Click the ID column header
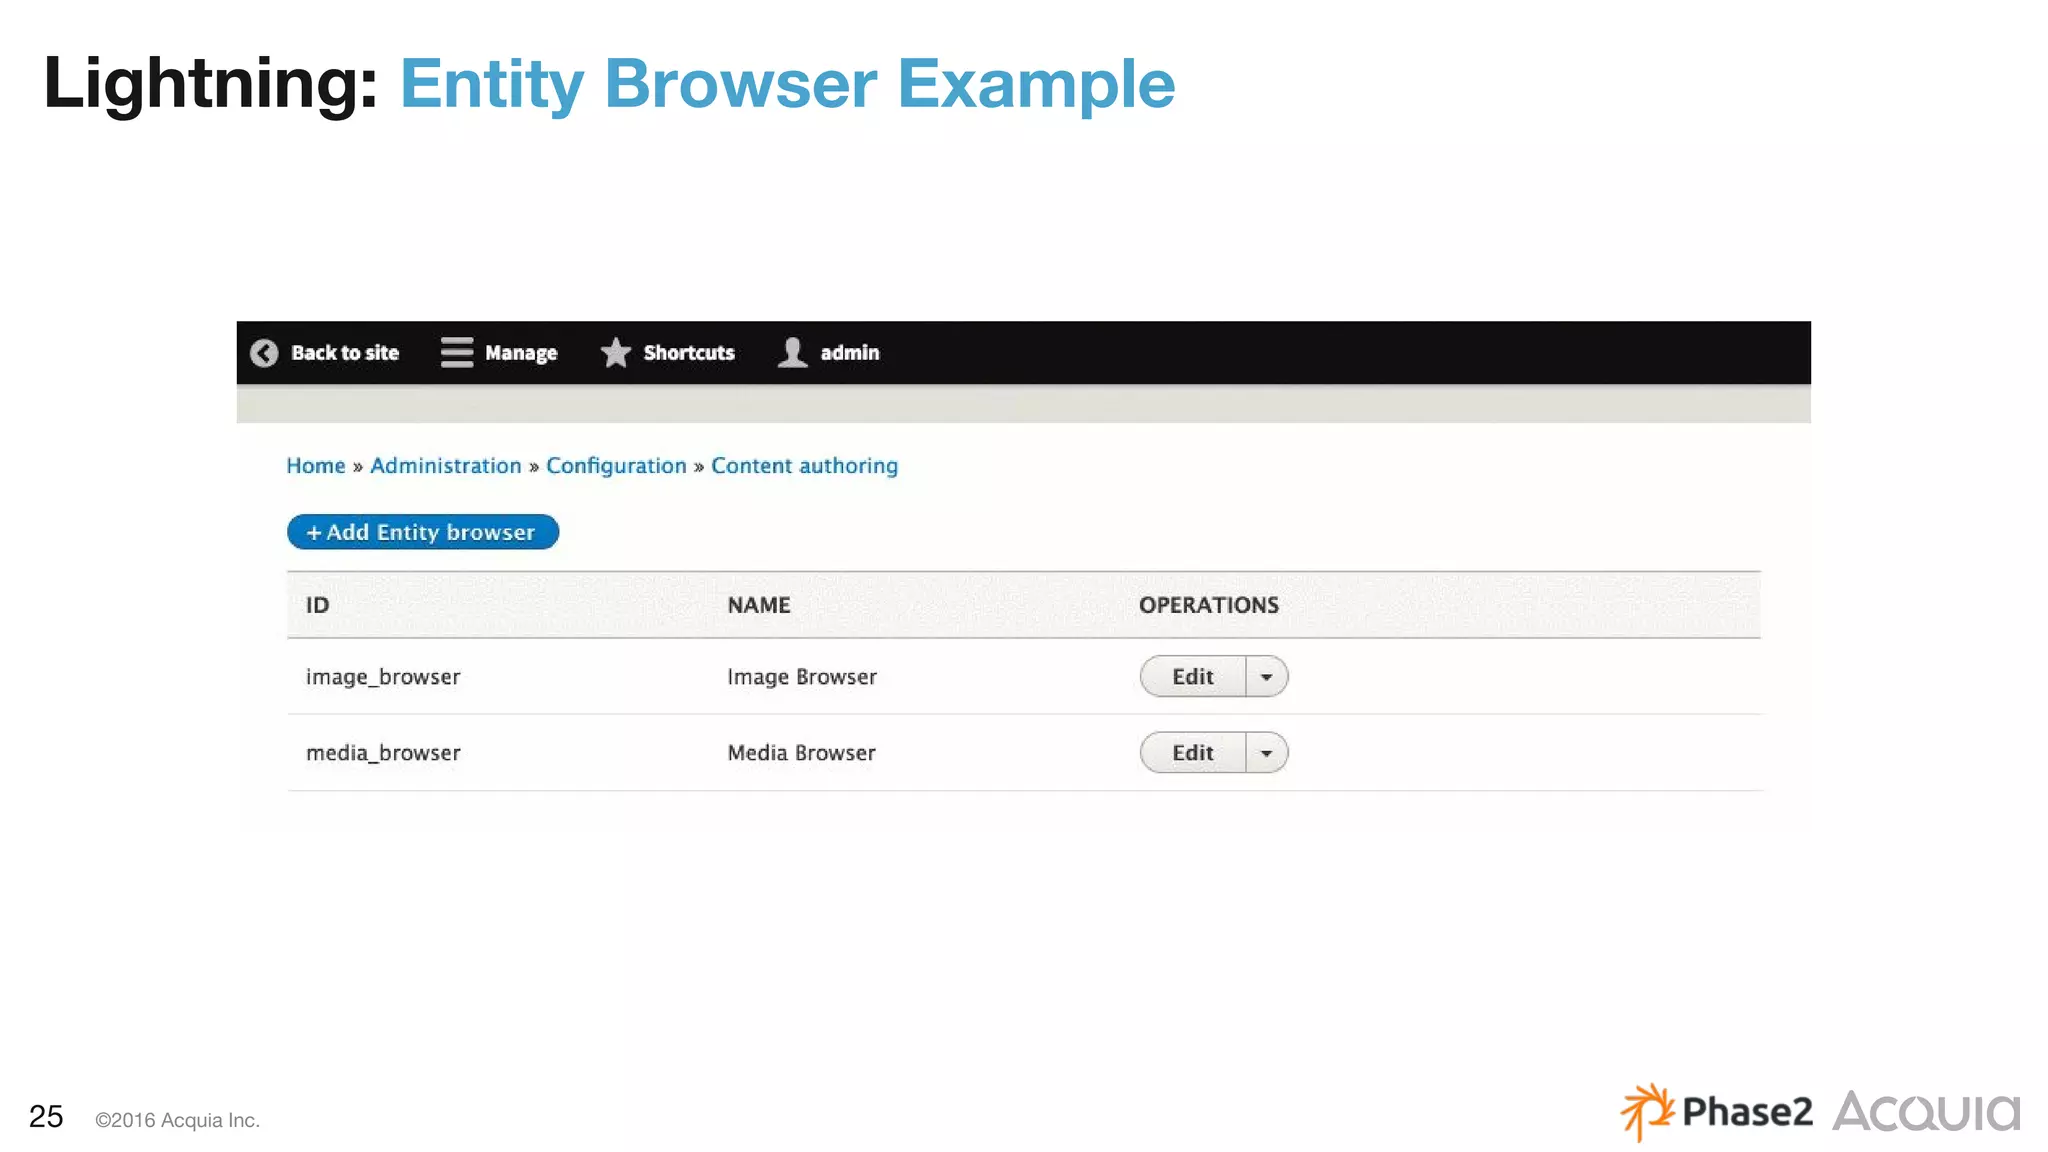The width and height of the screenshot is (2048, 1152). [x=317, y=605]
